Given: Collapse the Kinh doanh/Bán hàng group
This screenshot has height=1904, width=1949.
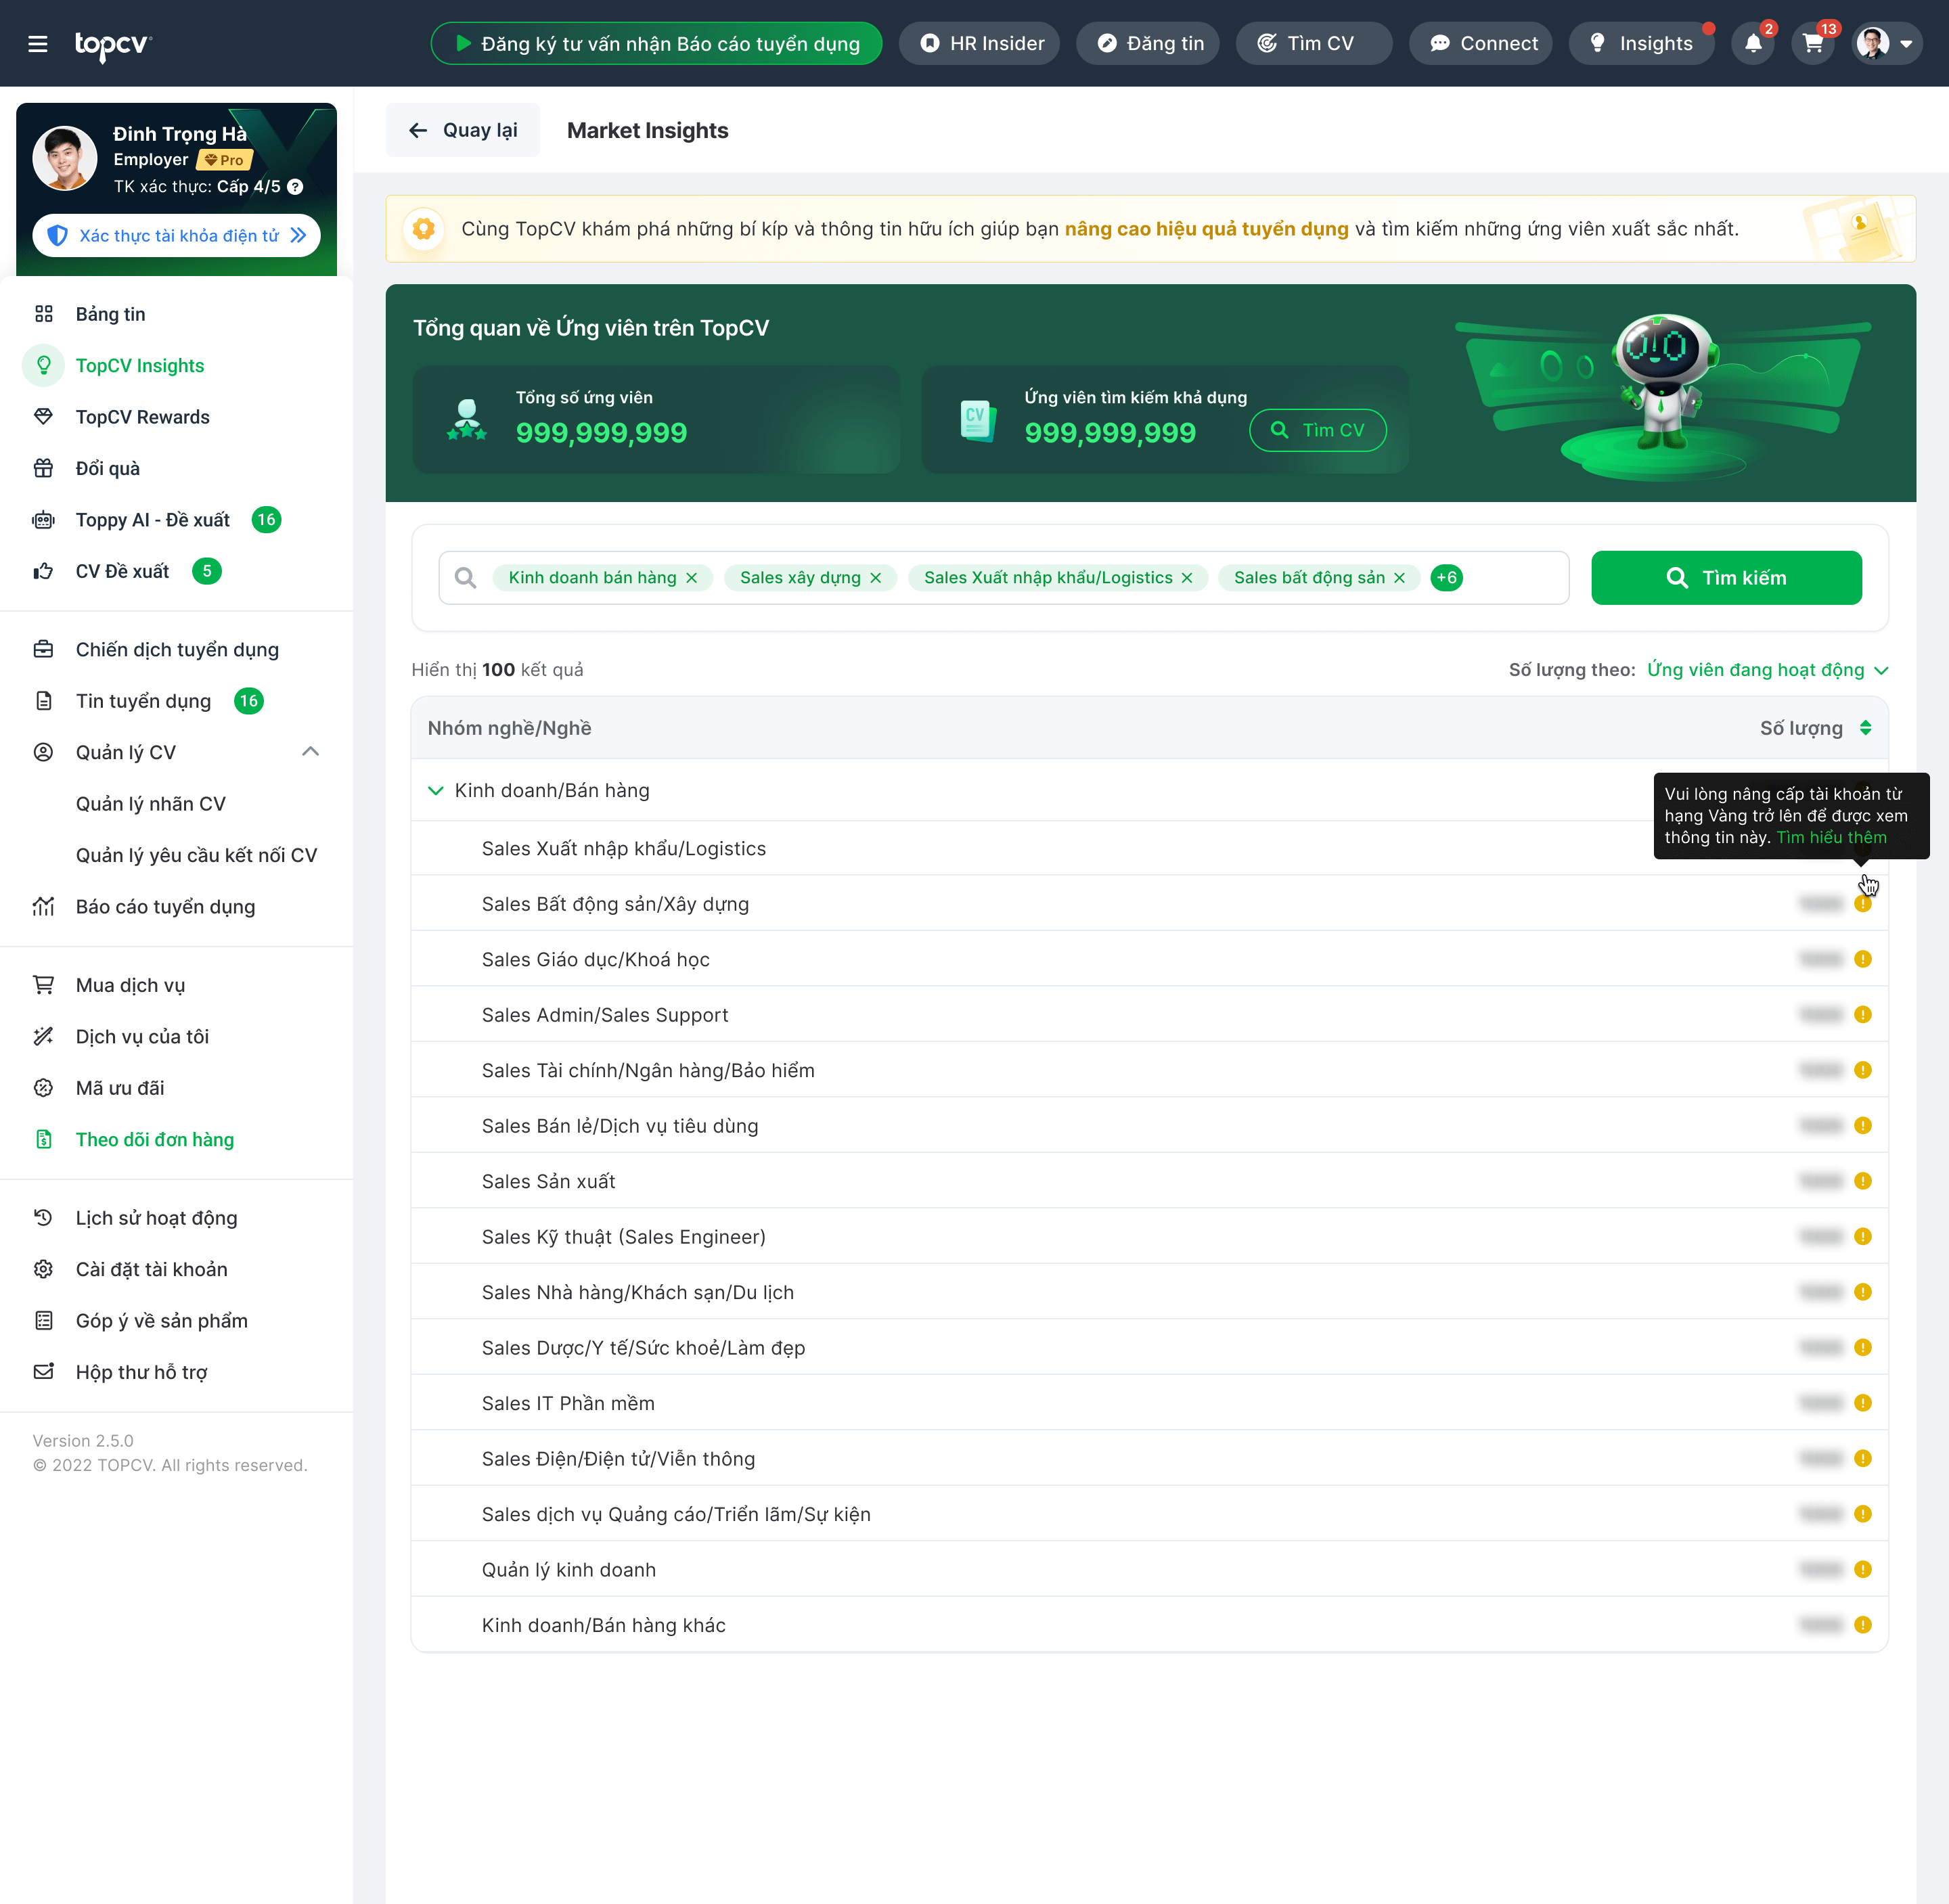Looking at the screenshot, I should pyautogui.click(x=435, y=790).
